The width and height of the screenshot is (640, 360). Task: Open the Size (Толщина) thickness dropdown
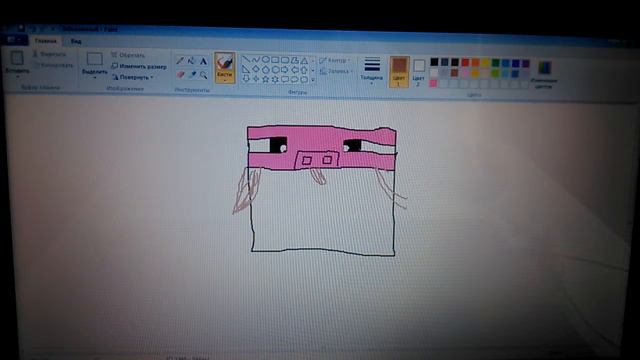pyautogui.click(x=371, y=70)
